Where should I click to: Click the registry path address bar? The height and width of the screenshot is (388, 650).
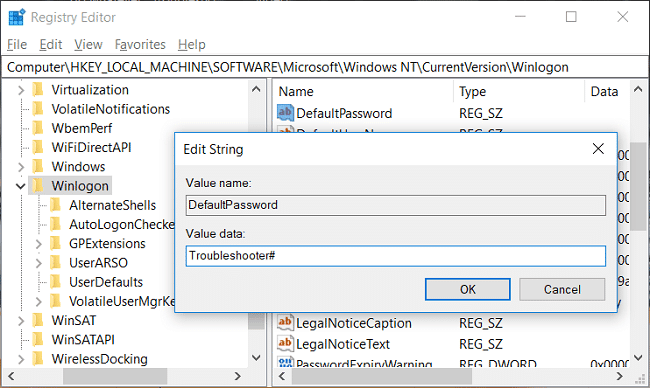tap(325, 67)
